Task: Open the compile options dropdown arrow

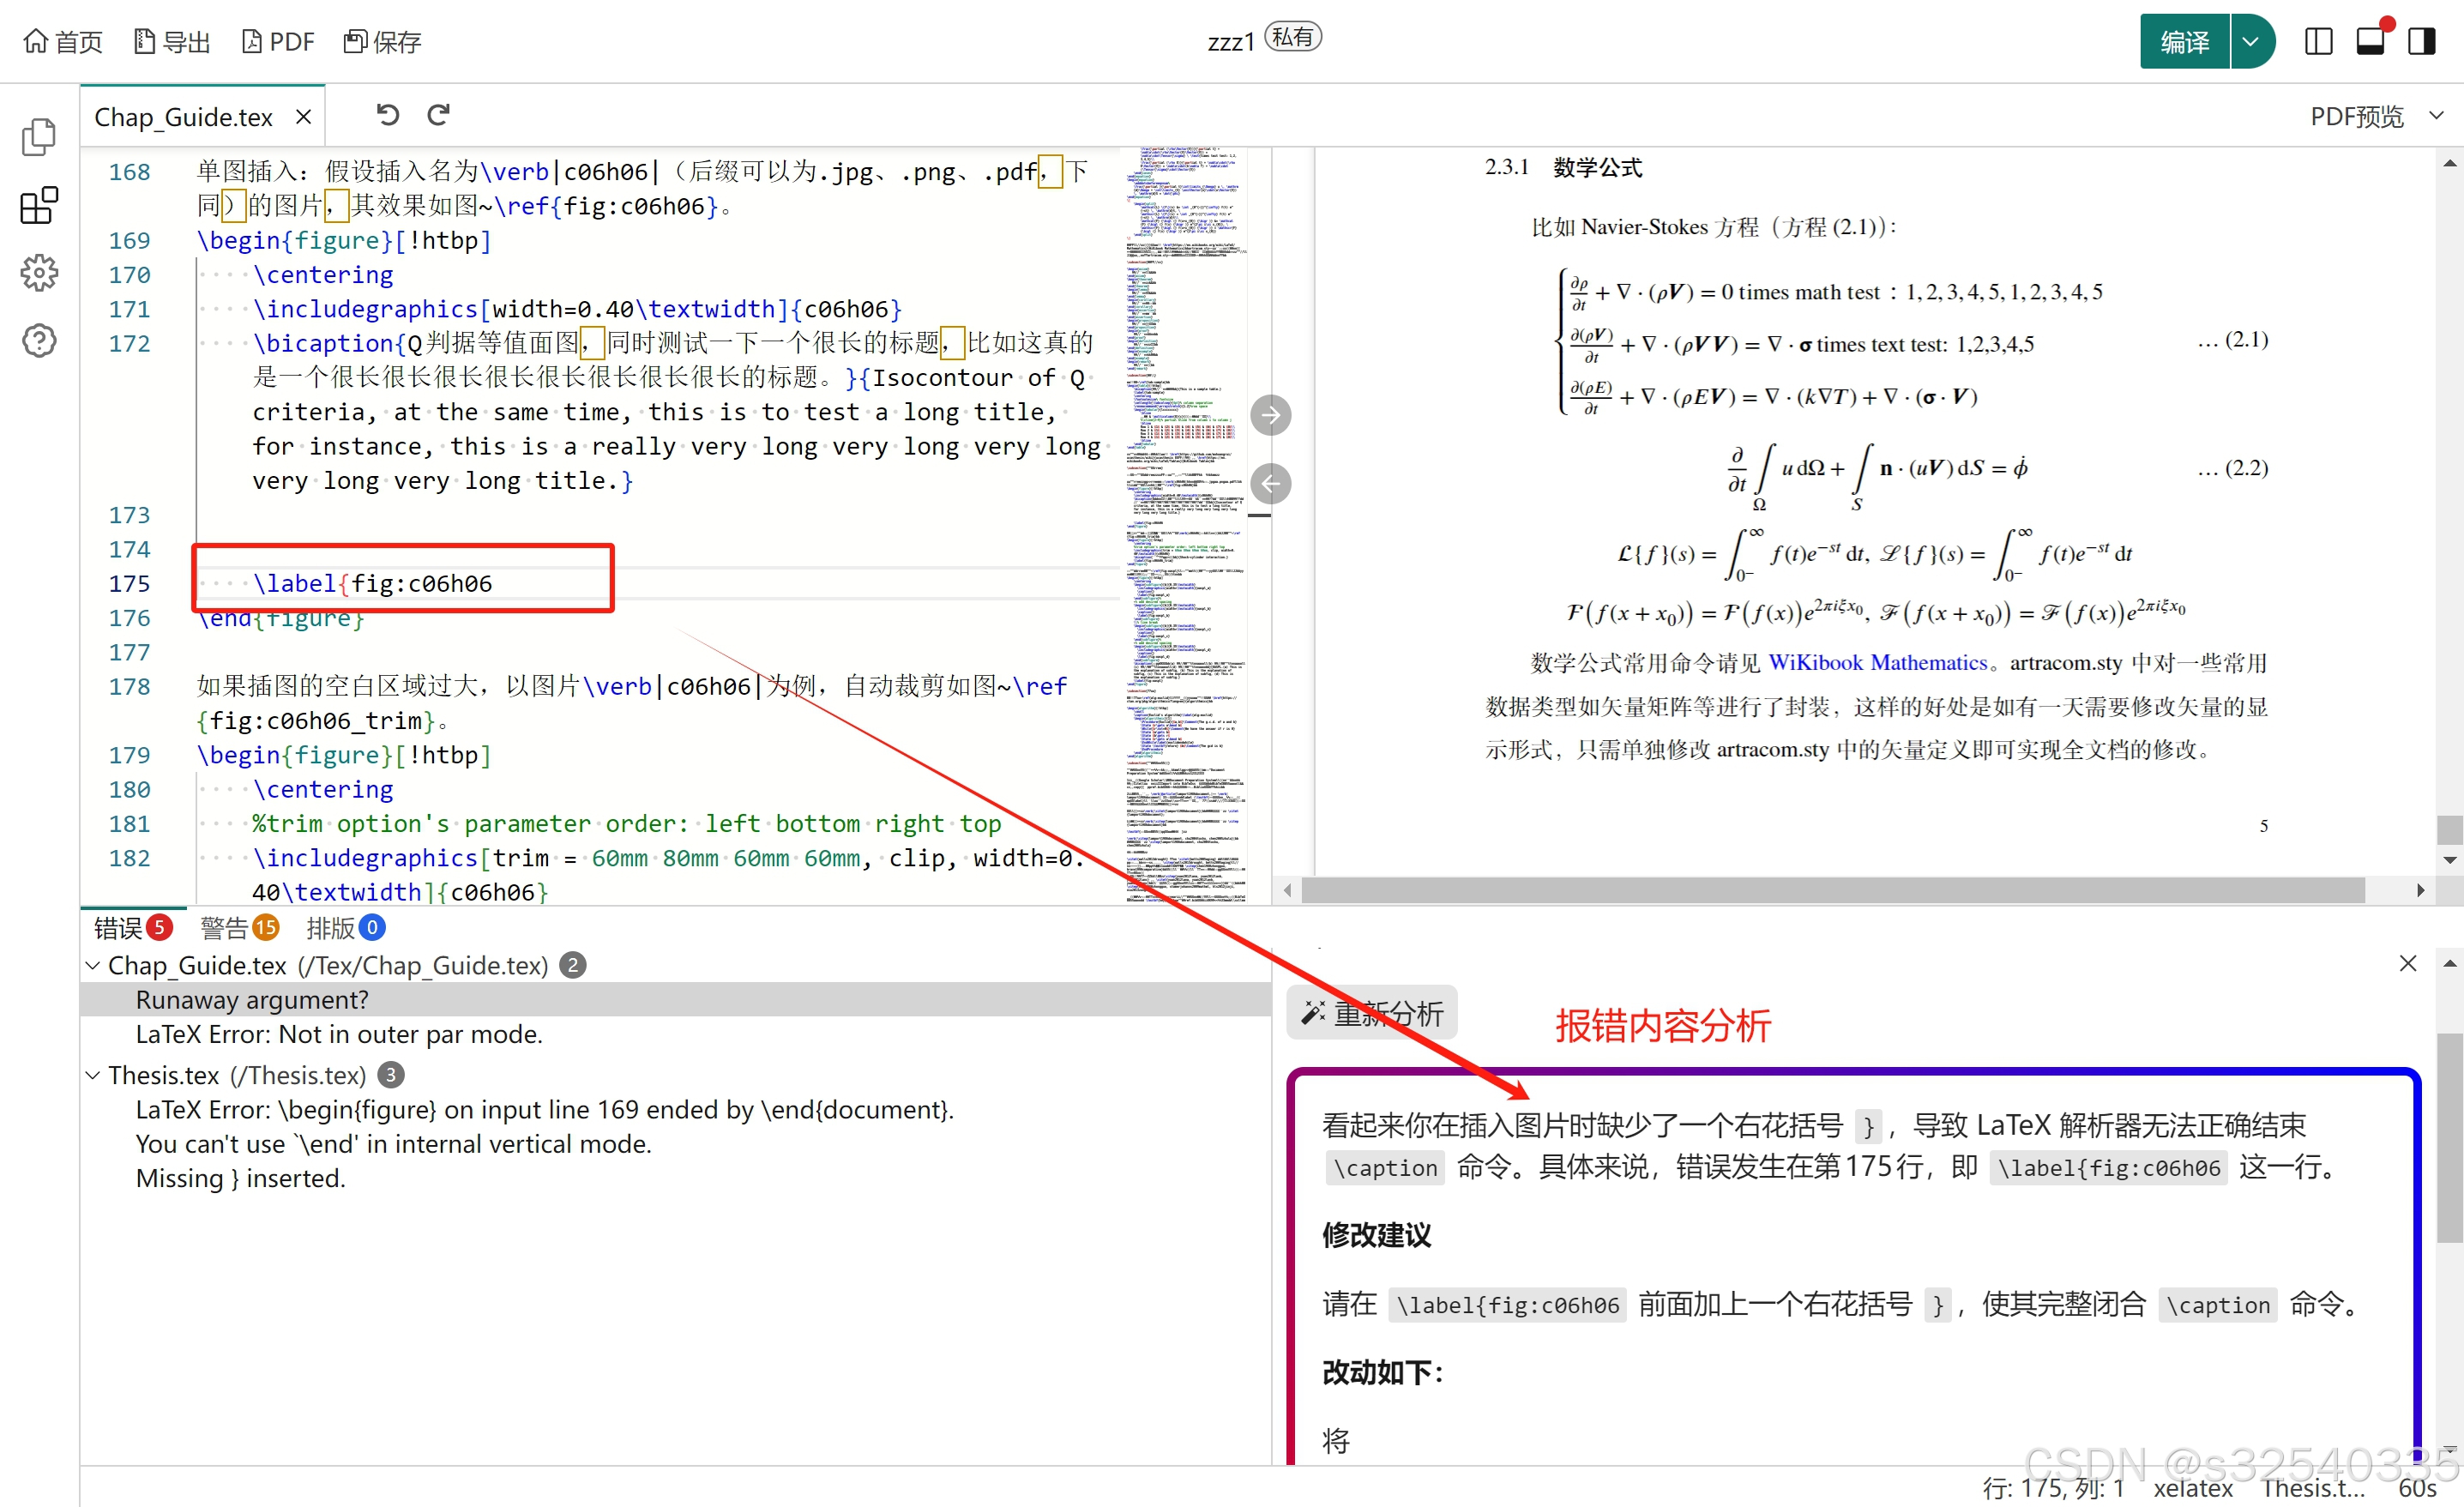Action: click(2250, 42)
